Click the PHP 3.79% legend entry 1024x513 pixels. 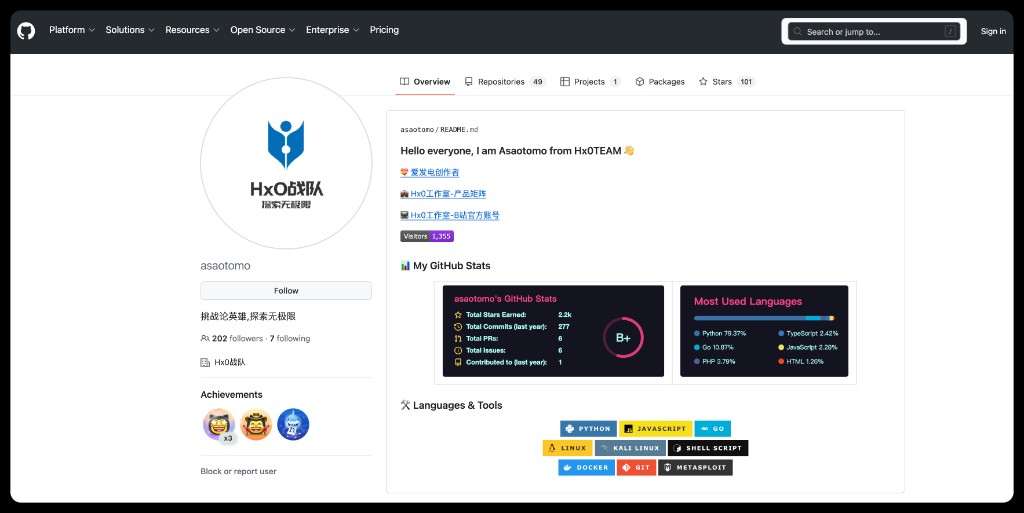coord(714,361)
